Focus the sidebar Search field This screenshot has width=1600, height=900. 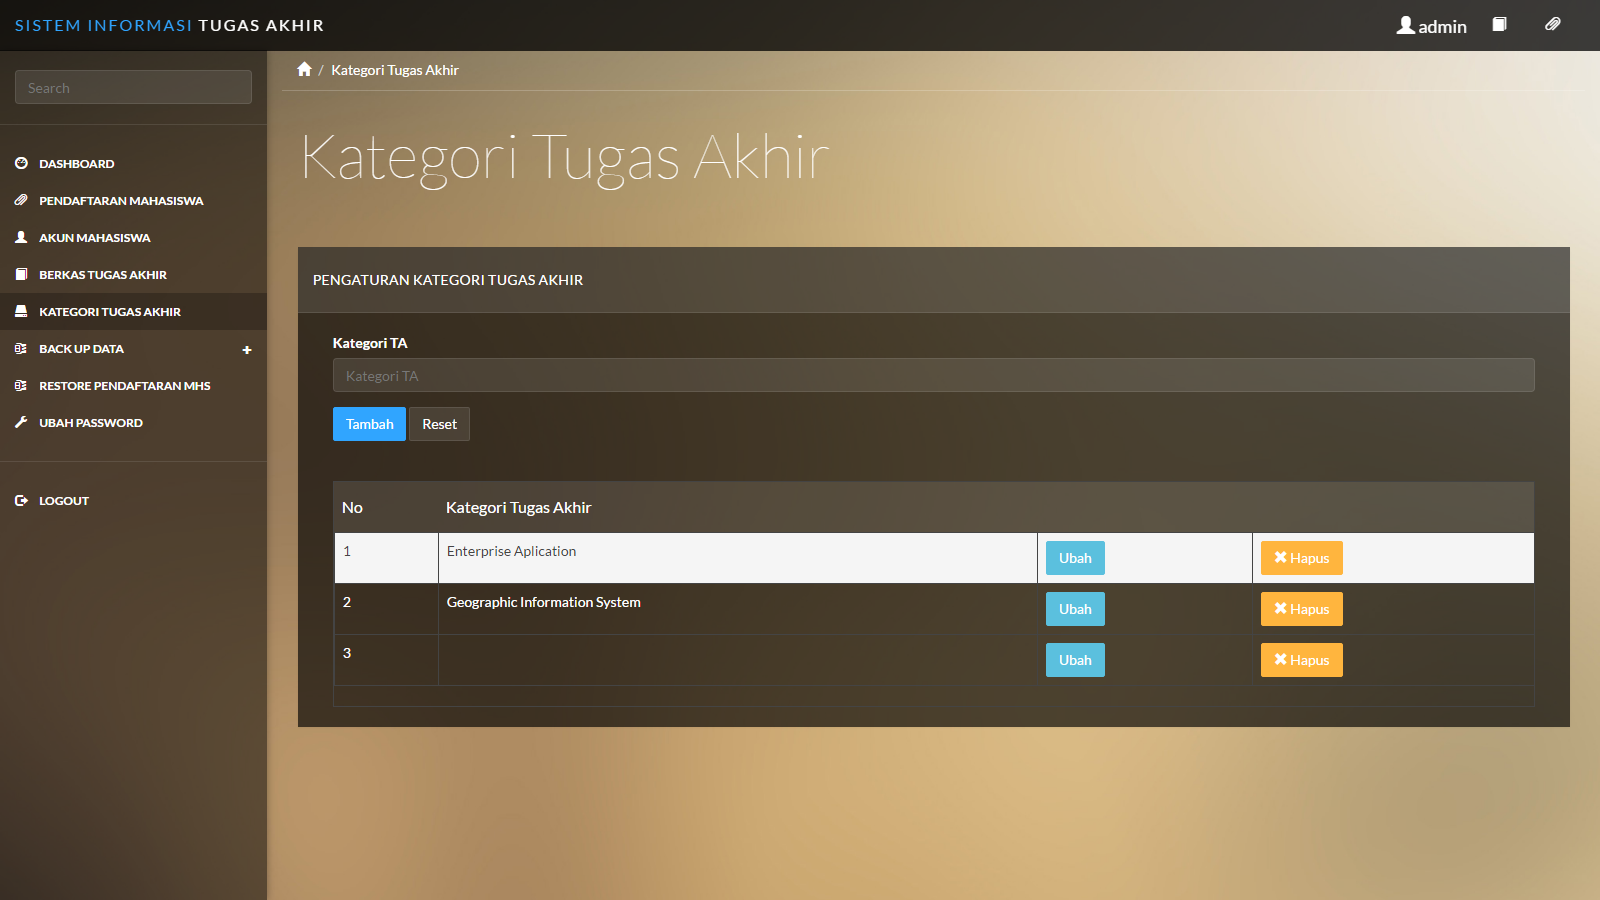coord(133,87)
